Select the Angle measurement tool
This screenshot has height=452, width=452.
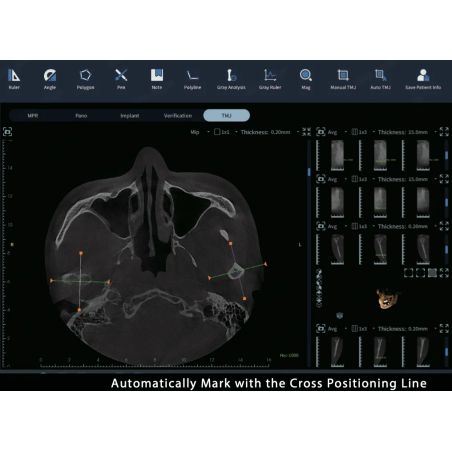coord(50,79)
